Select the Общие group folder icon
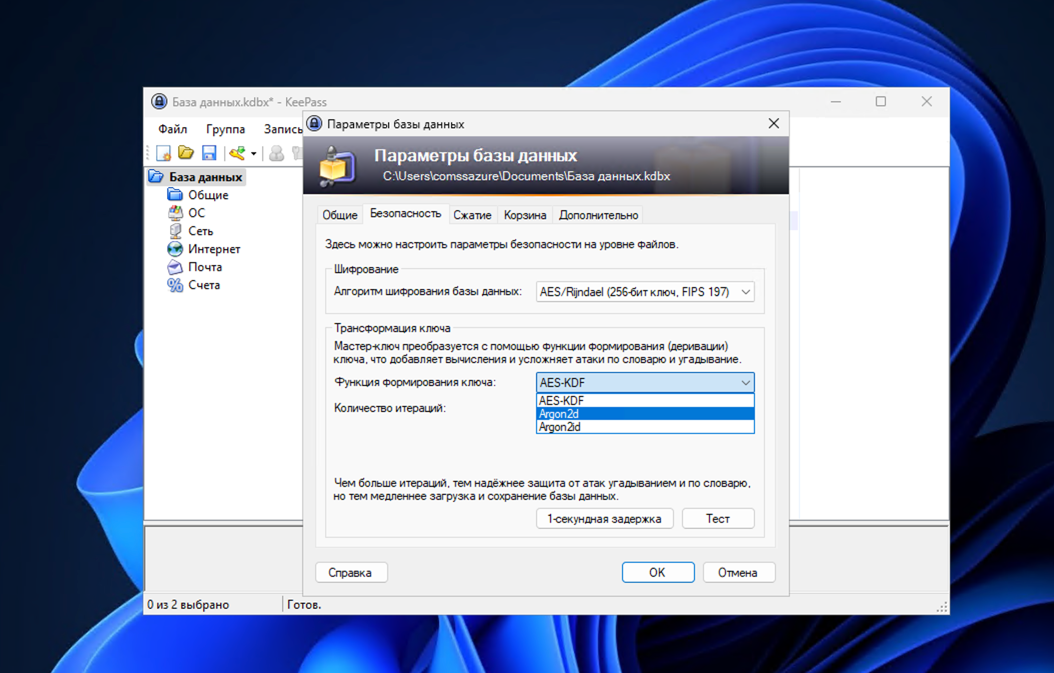The height and width of the screenshot is (673, 1054). [x=175, y=195]
